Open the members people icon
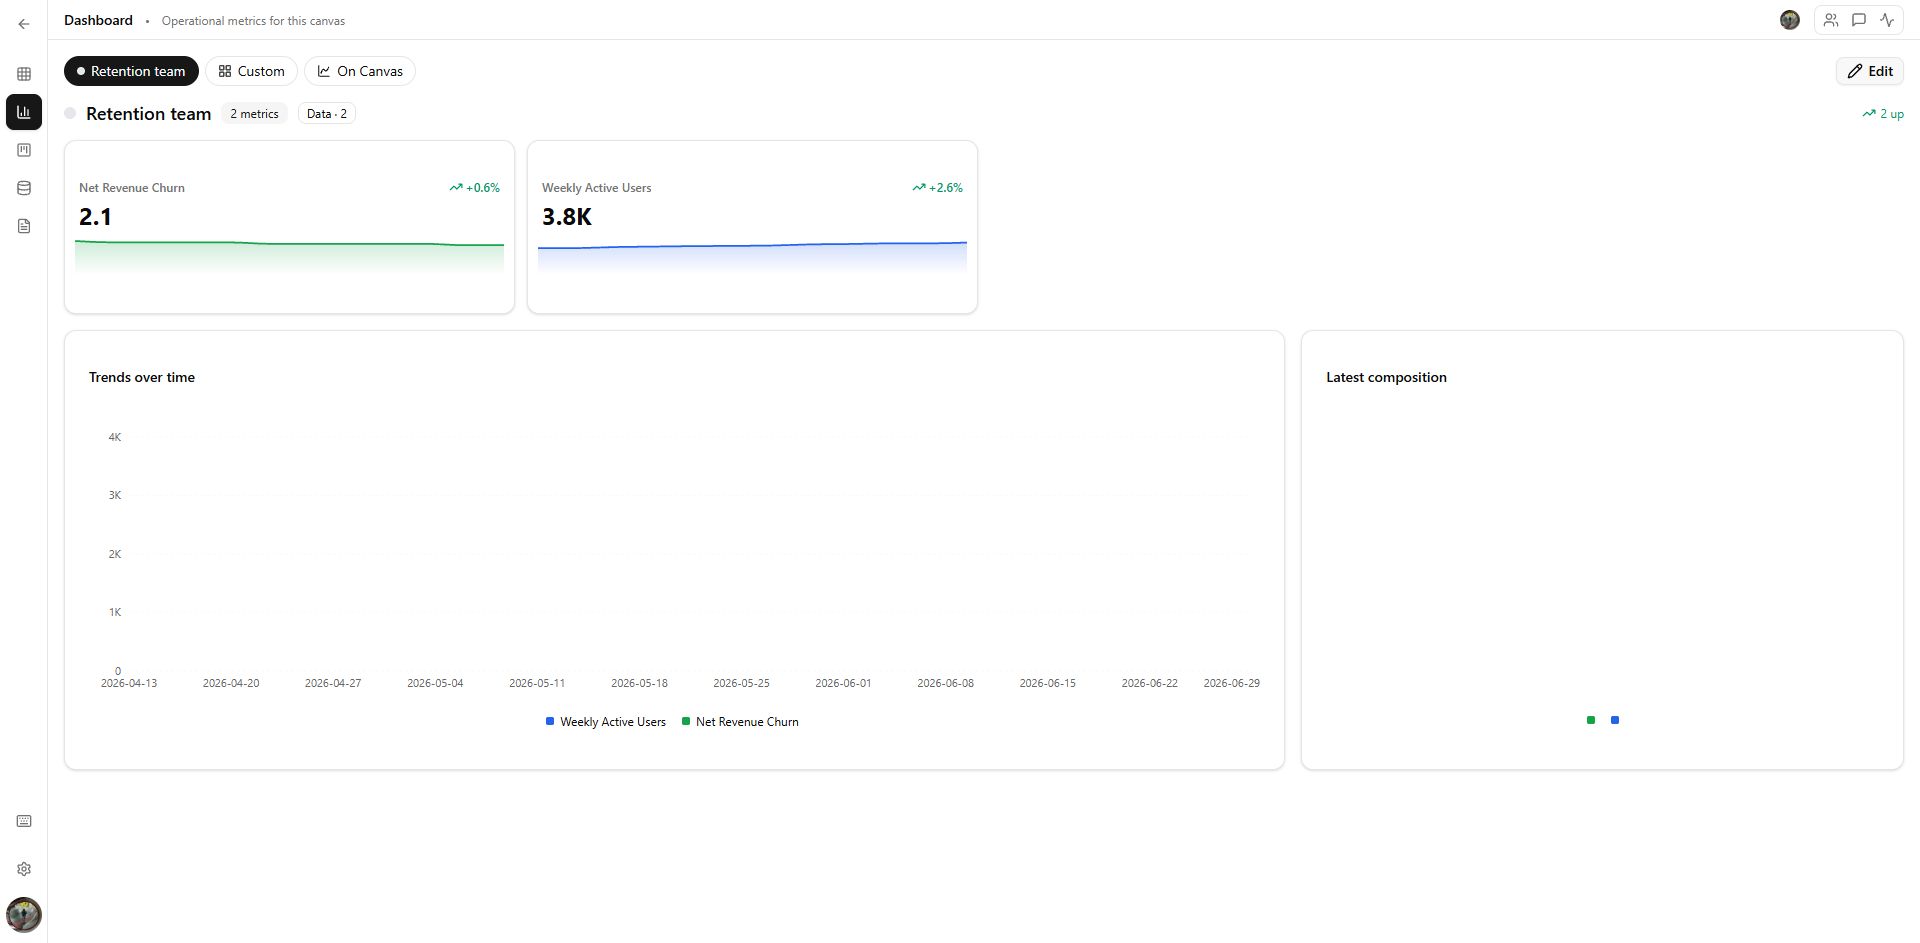This screenshot has height=943, width=1920. [x=1831, y=20]
